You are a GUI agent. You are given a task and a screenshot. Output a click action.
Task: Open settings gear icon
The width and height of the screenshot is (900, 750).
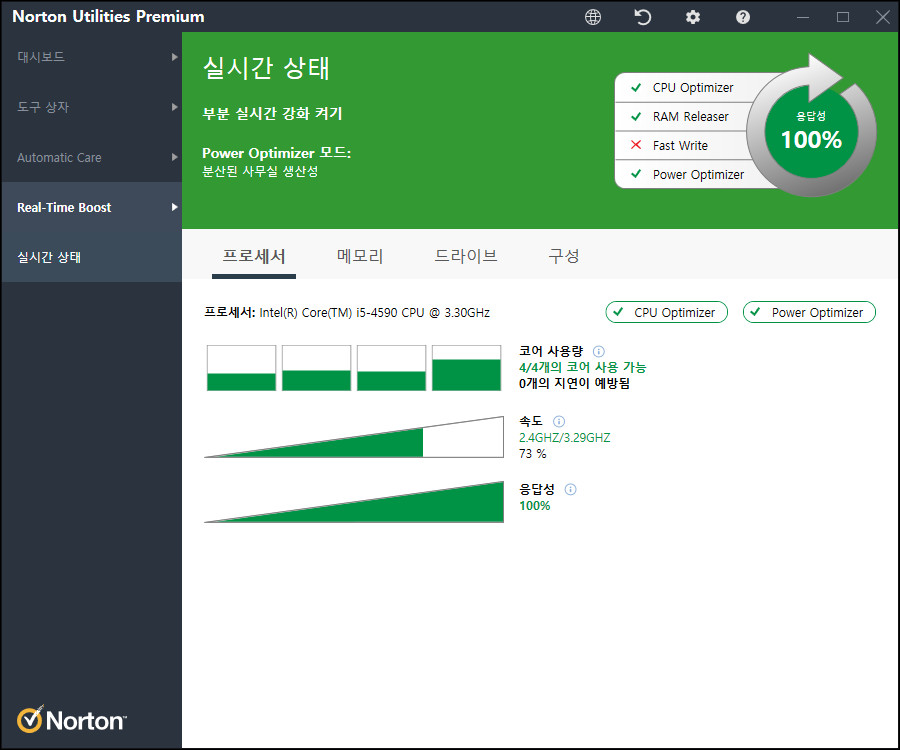pyautogui.click(x=693, y=17)
